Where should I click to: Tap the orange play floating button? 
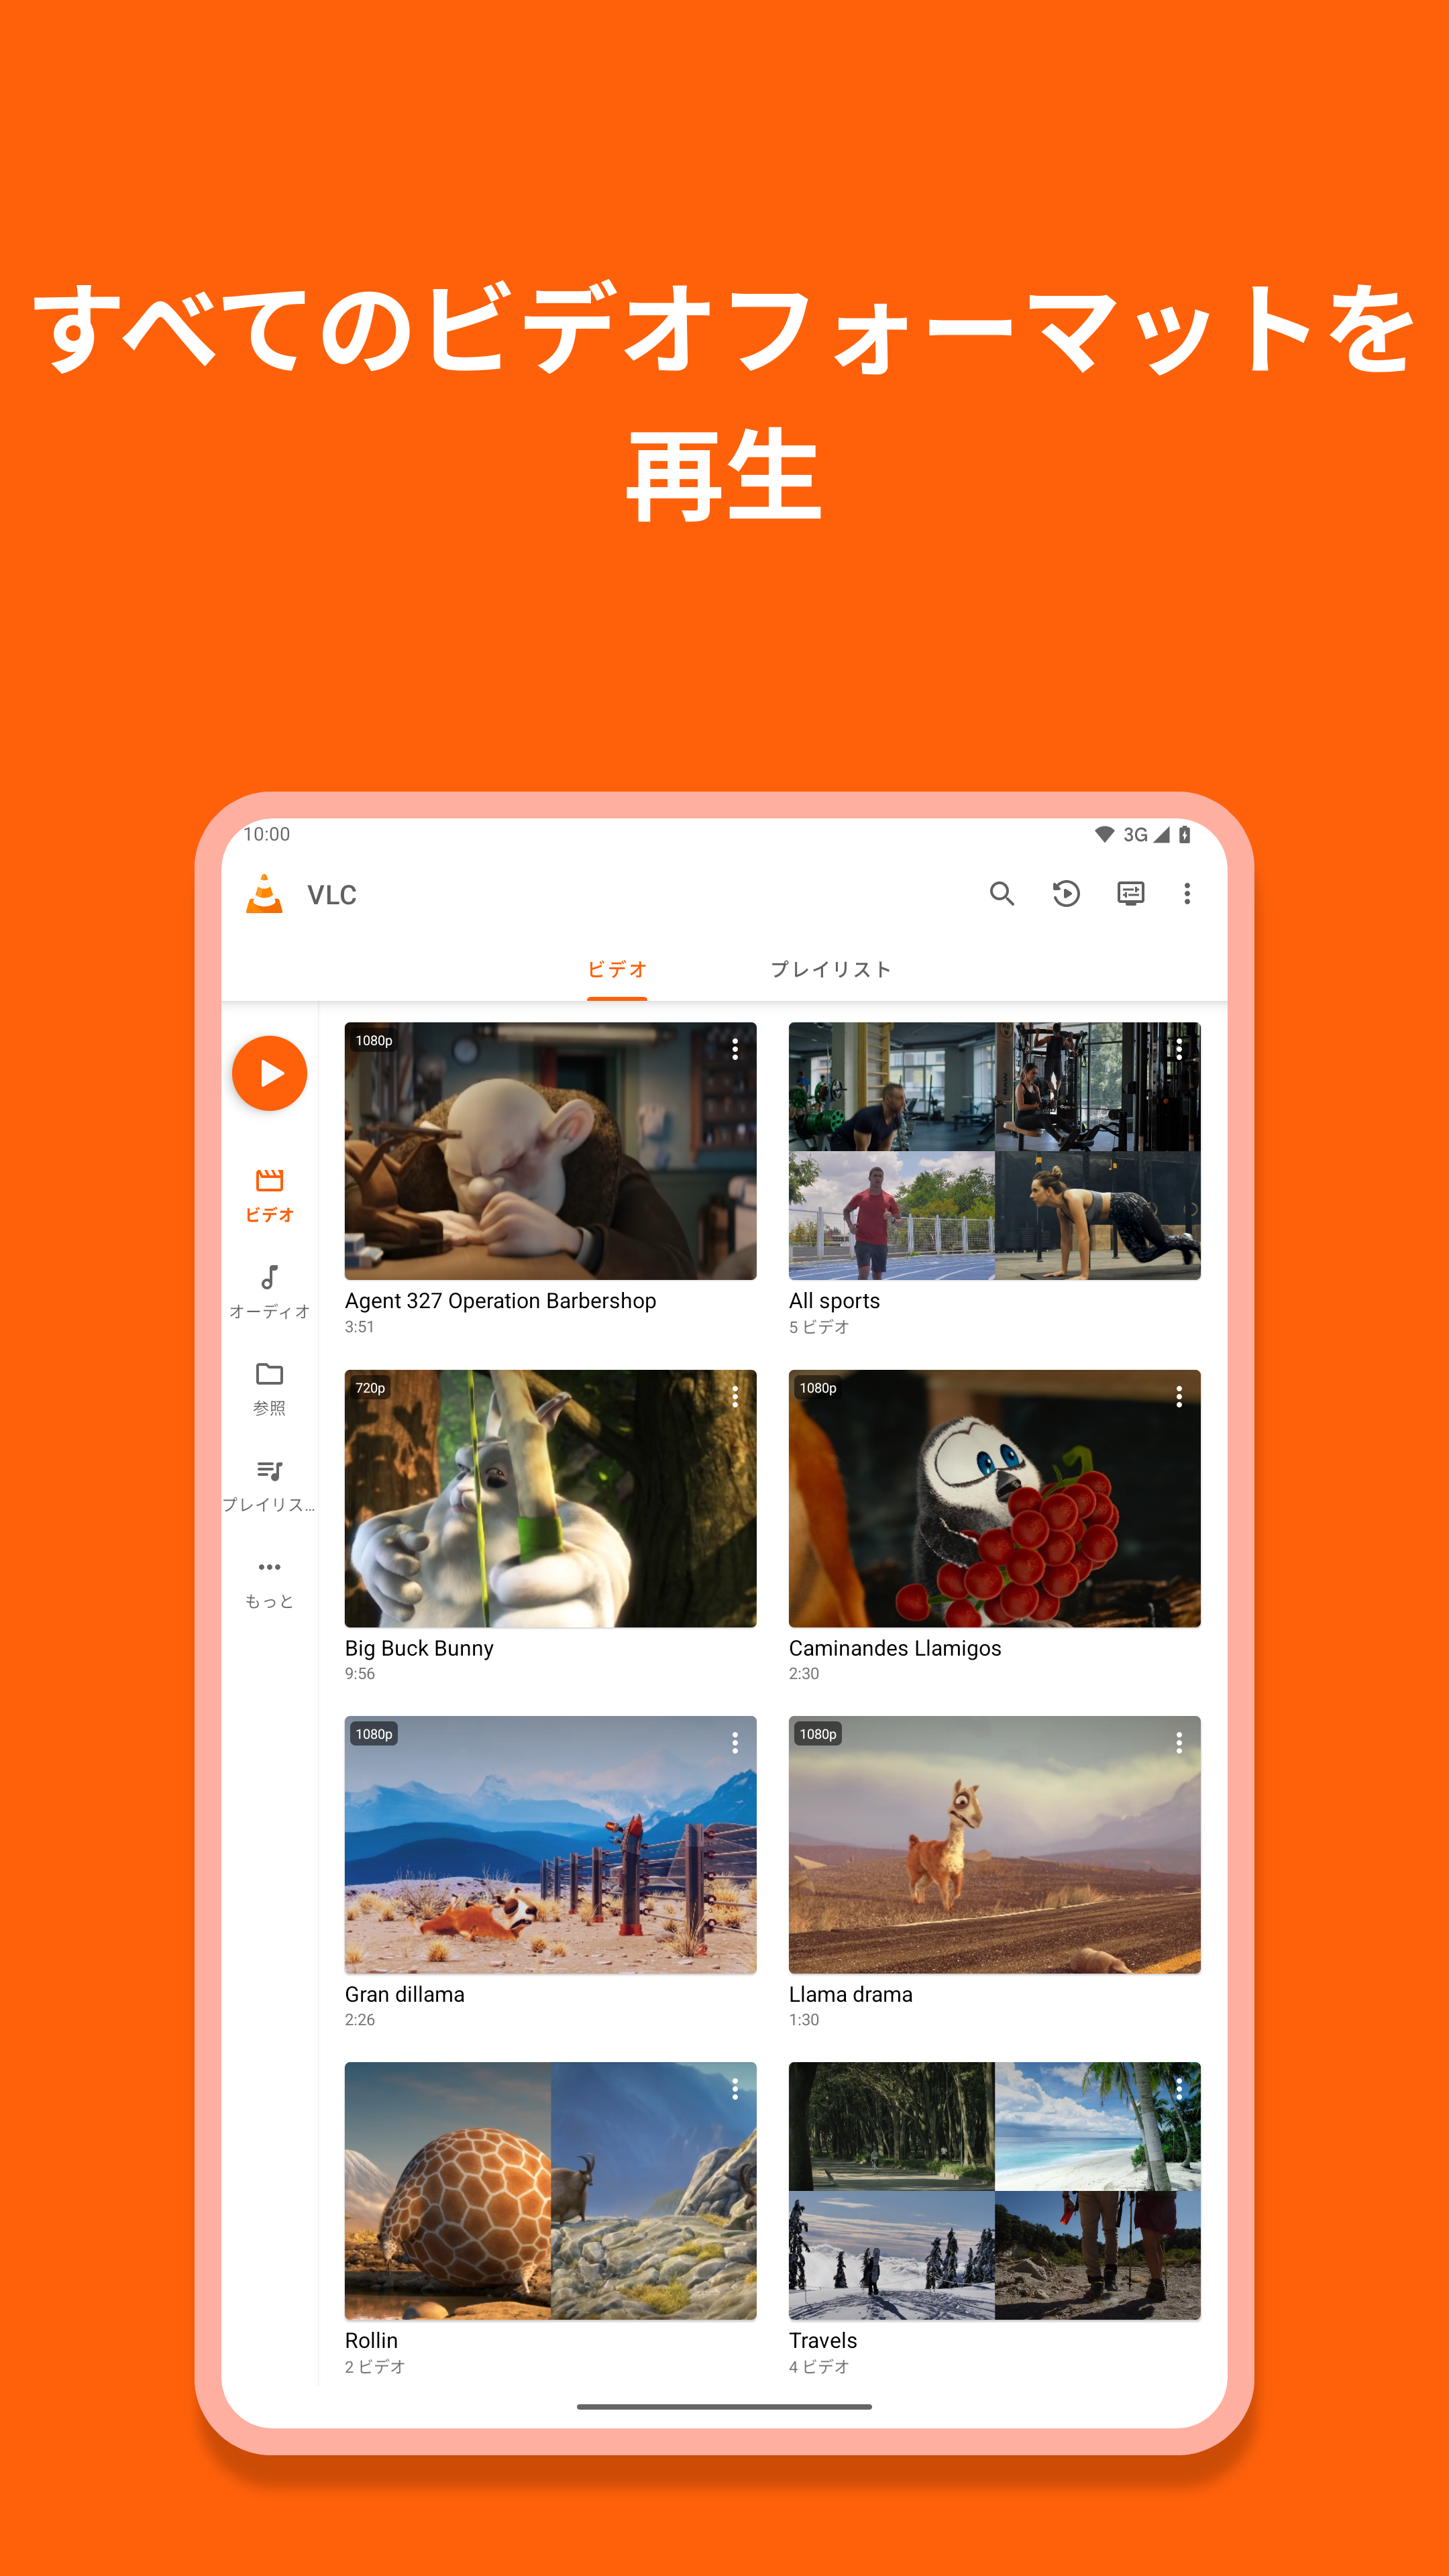[x=270, y=1073]
